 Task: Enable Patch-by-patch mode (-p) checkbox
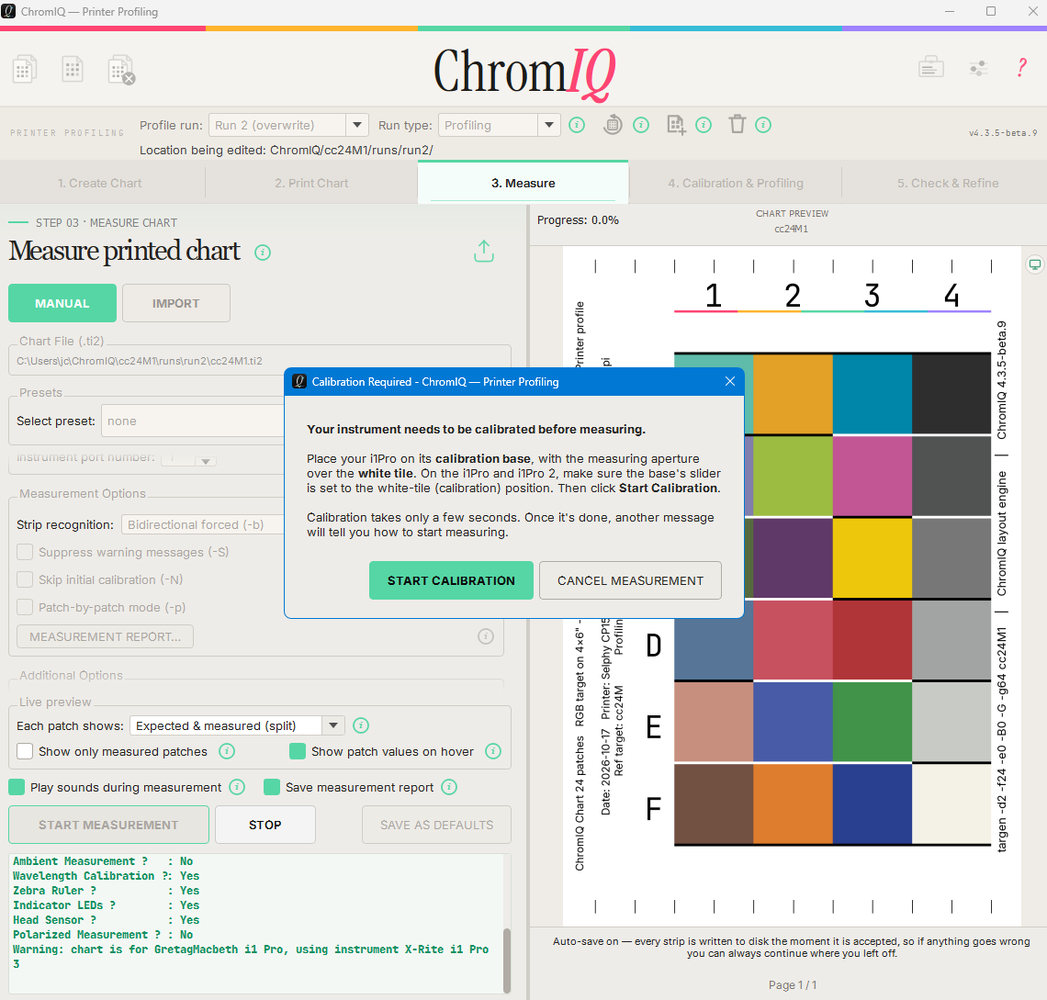(25, 607)
